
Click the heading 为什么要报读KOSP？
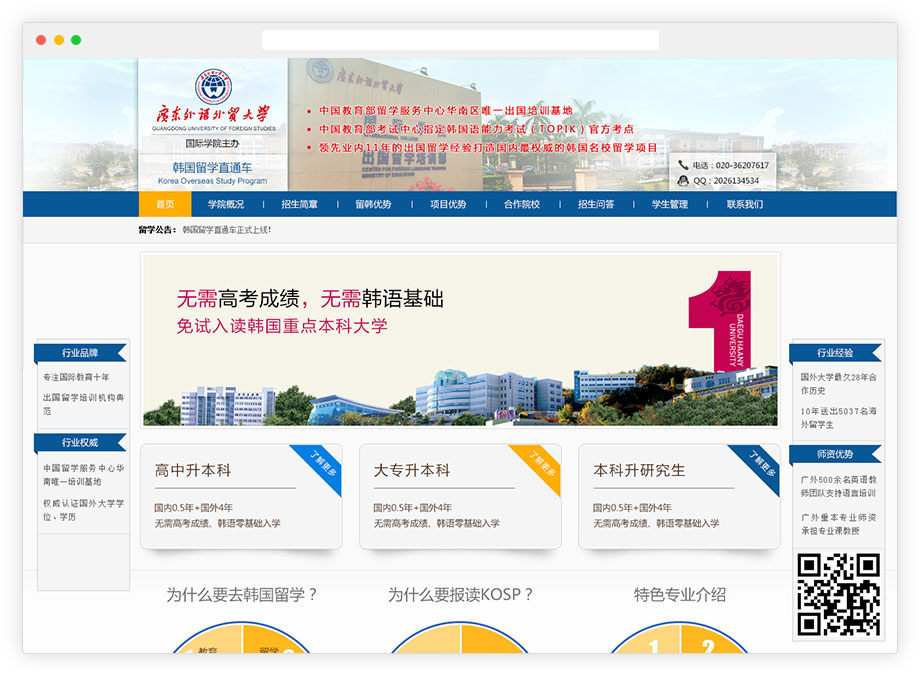(461, 594)
